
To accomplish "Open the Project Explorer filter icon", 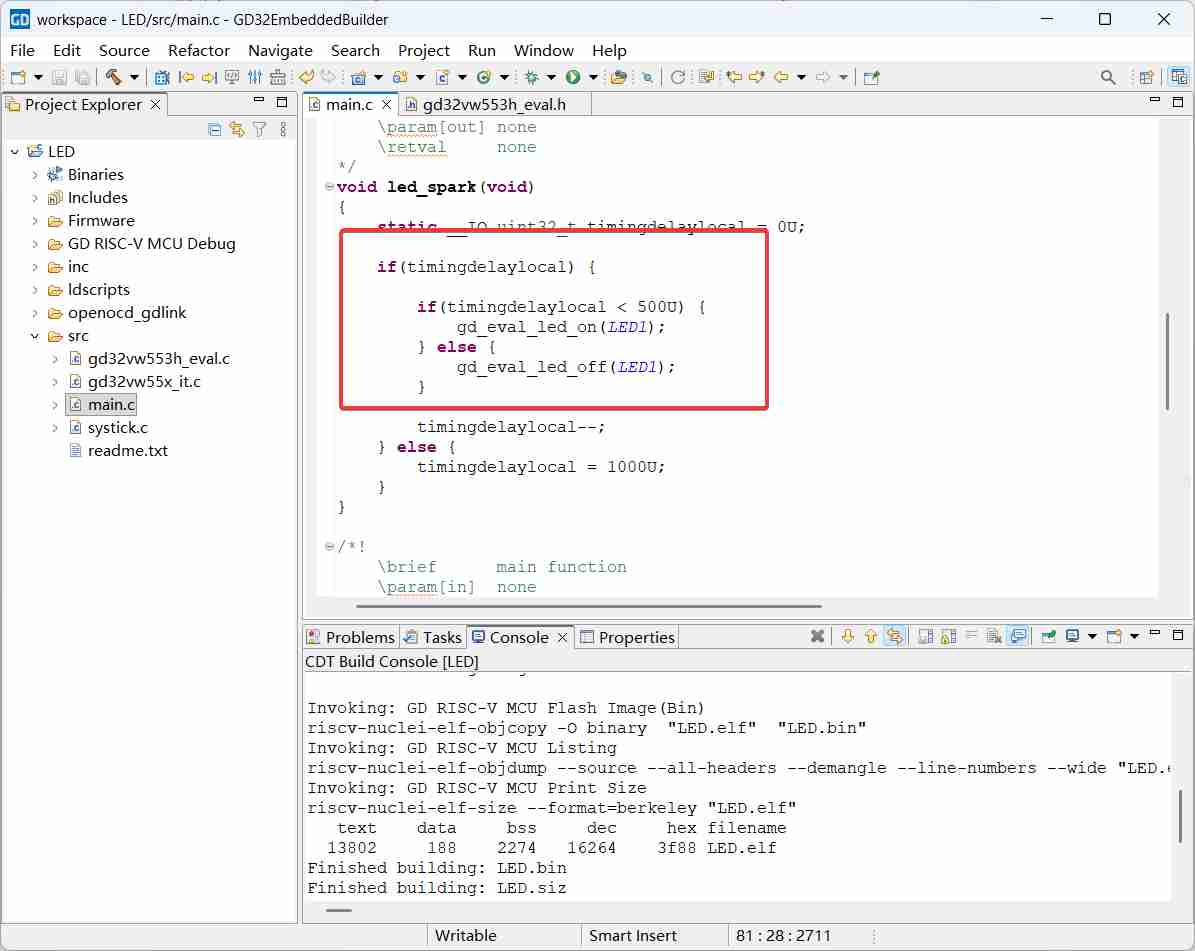I will pyautogui.click(x=259, y=129).
